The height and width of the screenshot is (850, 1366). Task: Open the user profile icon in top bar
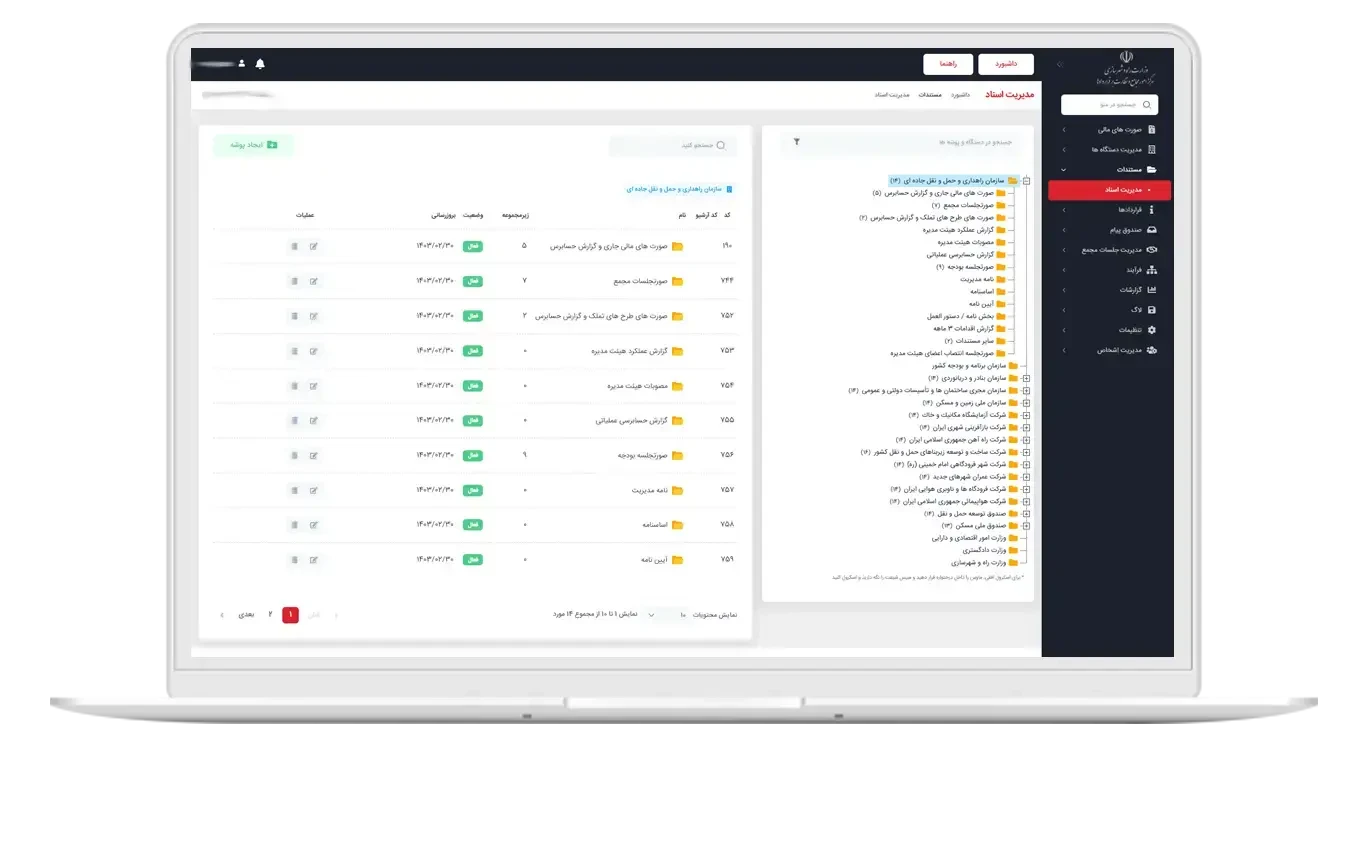[x=241, y=64]
